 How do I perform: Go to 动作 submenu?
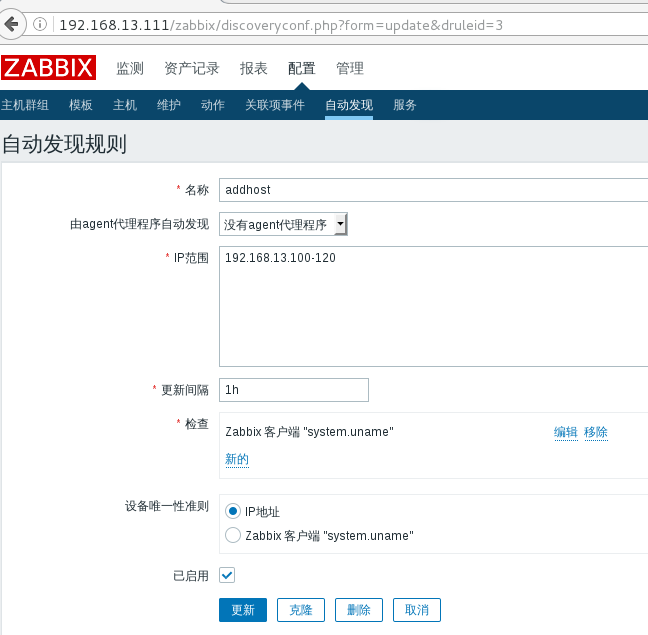click(213, 105)
